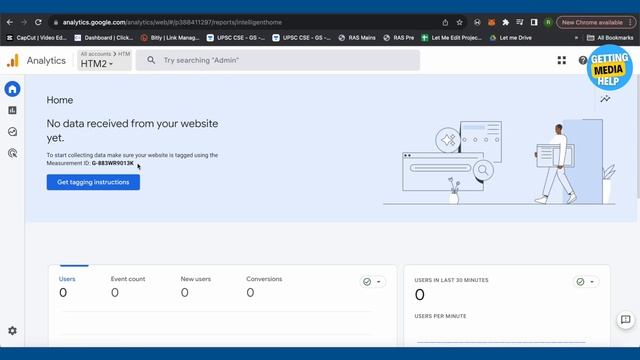Open the Bitly Link Manager bookmark
The image size is (640, 360).
pyautogui.click(x=170, y=38)
